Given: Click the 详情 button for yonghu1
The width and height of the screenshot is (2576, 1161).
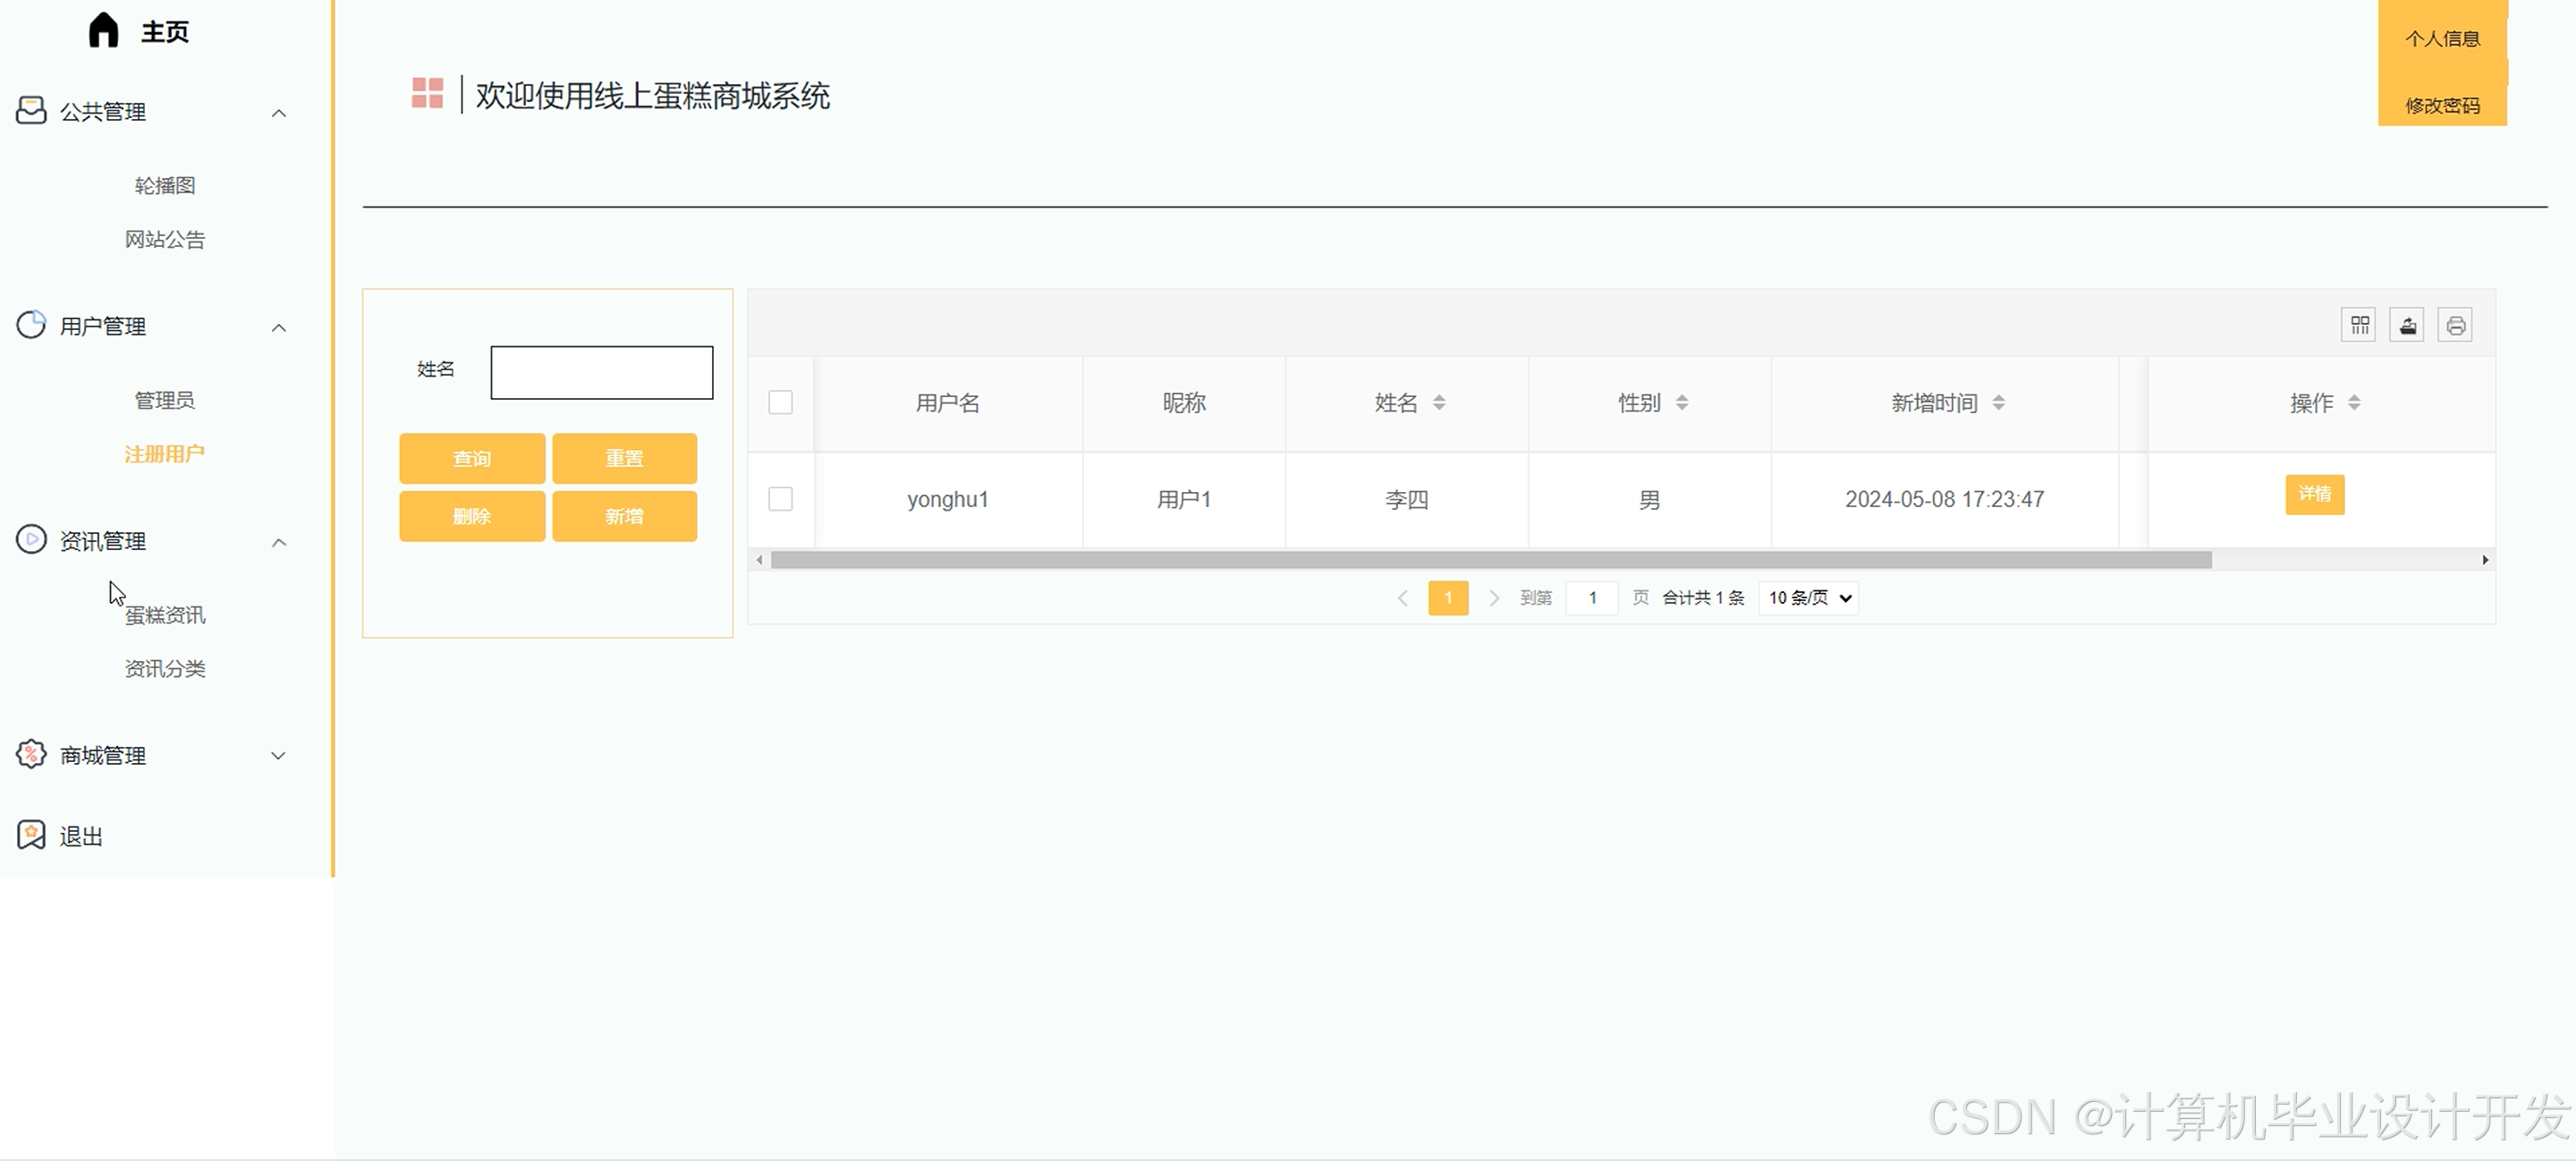Looking at the screenshot, I should click(2314, 494).
